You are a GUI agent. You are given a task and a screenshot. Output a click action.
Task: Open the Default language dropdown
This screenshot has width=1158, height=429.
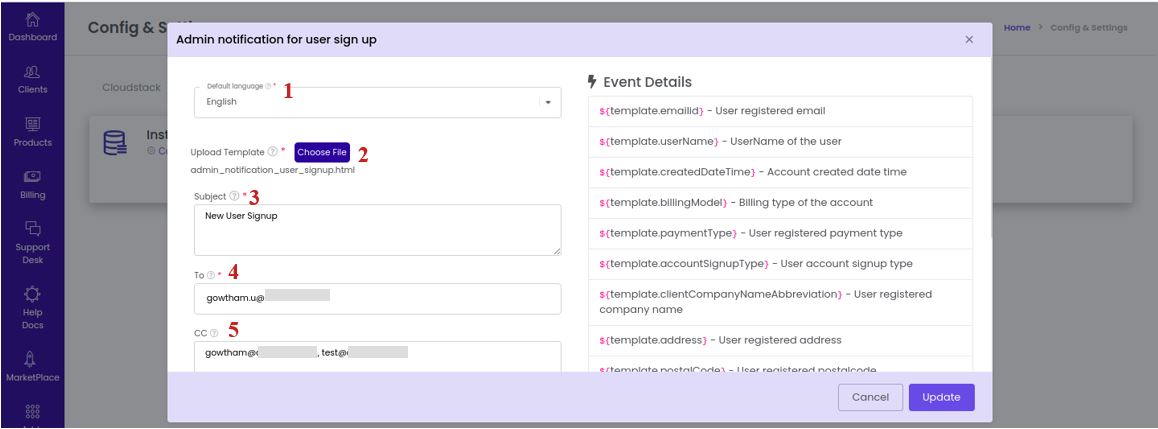tap(377, 103)
